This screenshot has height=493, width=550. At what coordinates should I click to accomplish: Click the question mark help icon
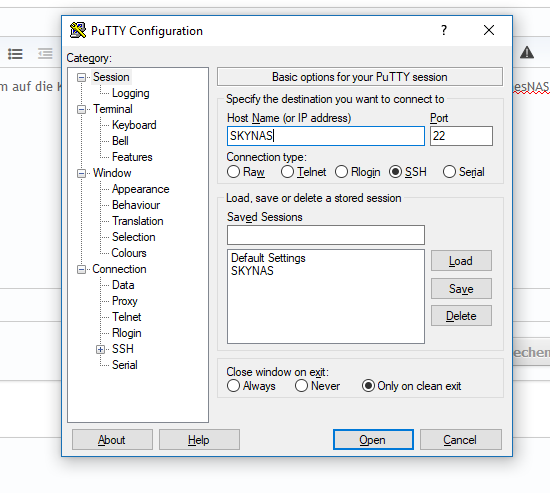click(x=444, y=30)
